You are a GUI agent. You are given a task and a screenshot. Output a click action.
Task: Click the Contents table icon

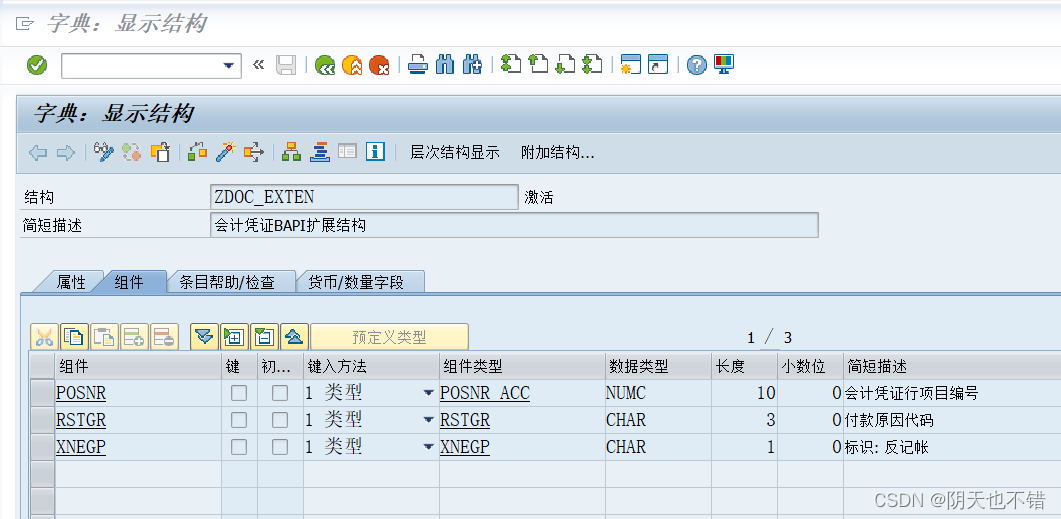347,152
